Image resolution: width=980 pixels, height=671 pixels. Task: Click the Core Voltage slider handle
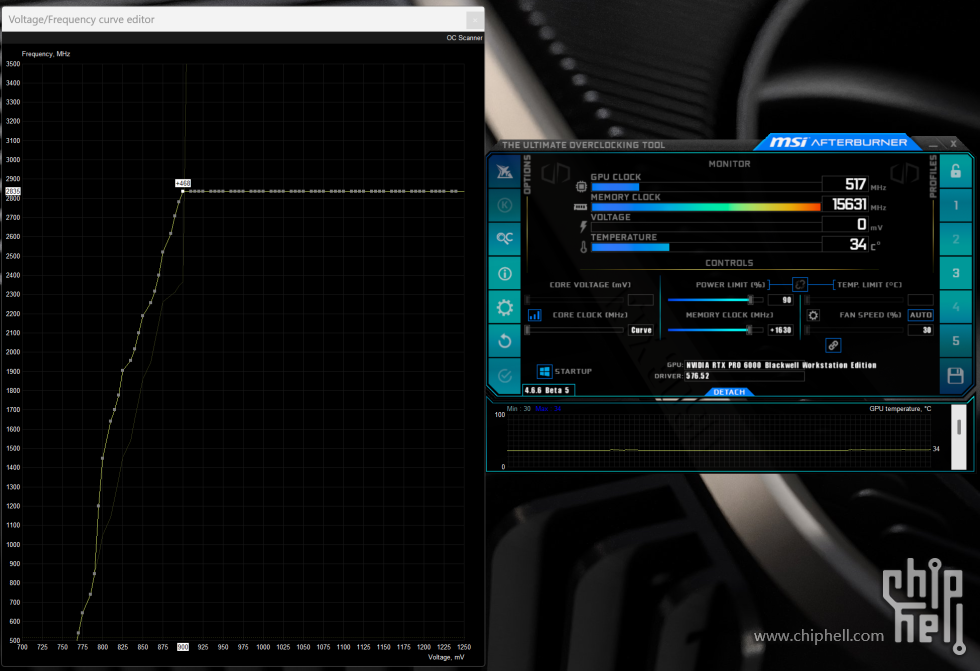pos(528,300)
